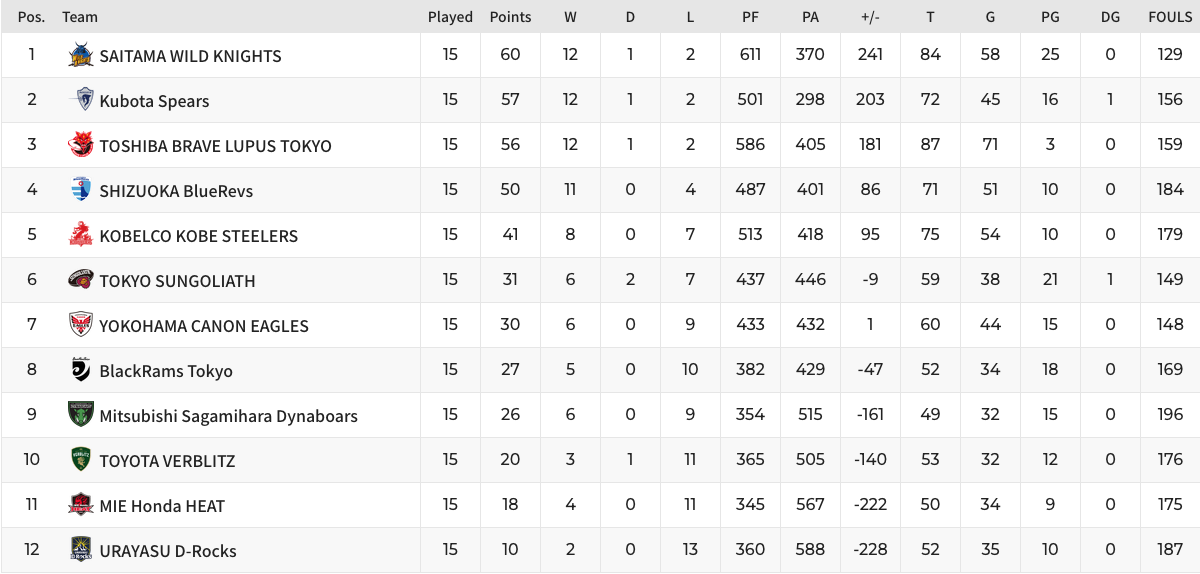Image resolution: width=1200 pixels, height=574 pixels.
Task: Sort table by Points column header
Action: [510, 17]
